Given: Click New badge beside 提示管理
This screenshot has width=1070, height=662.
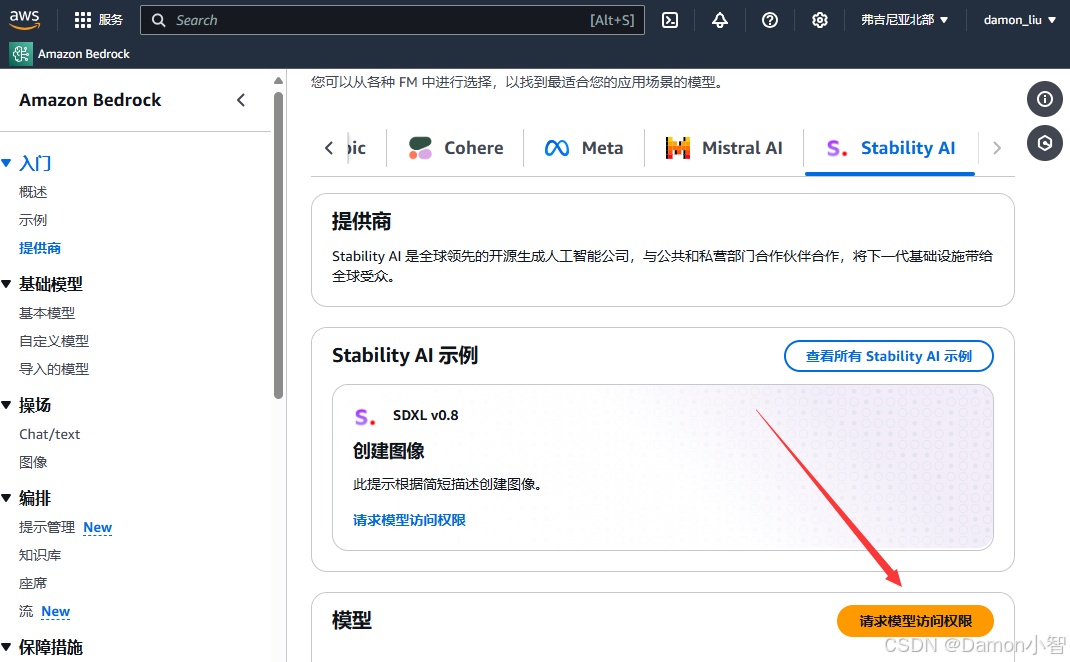Looking at the screenshot, I should click(x=98, y=528).
